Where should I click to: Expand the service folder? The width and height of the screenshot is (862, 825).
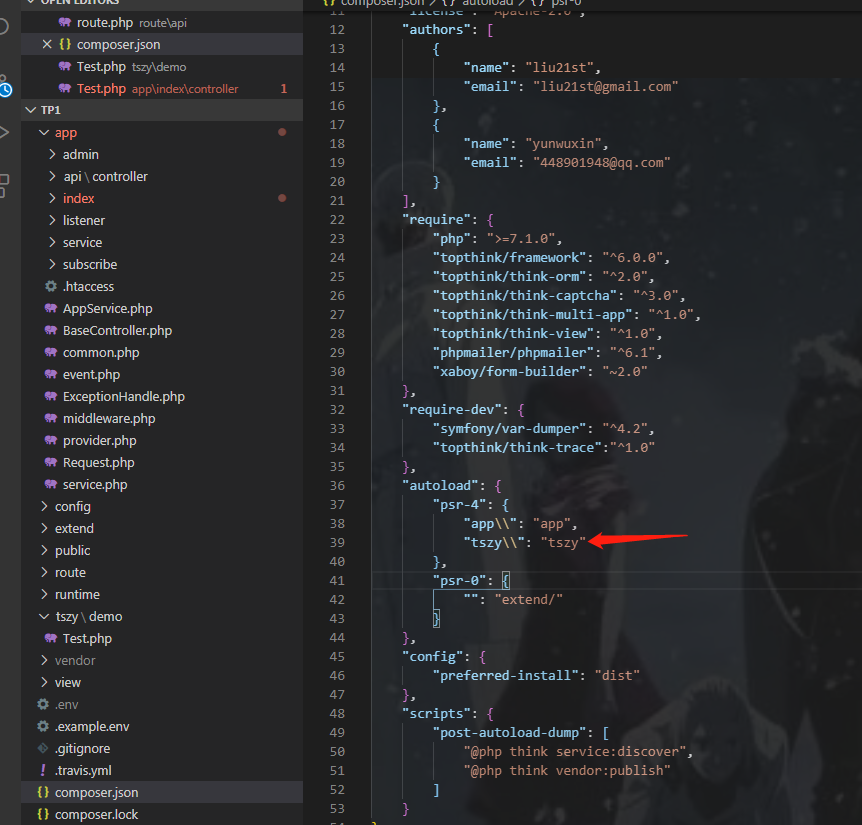point(52,242)
